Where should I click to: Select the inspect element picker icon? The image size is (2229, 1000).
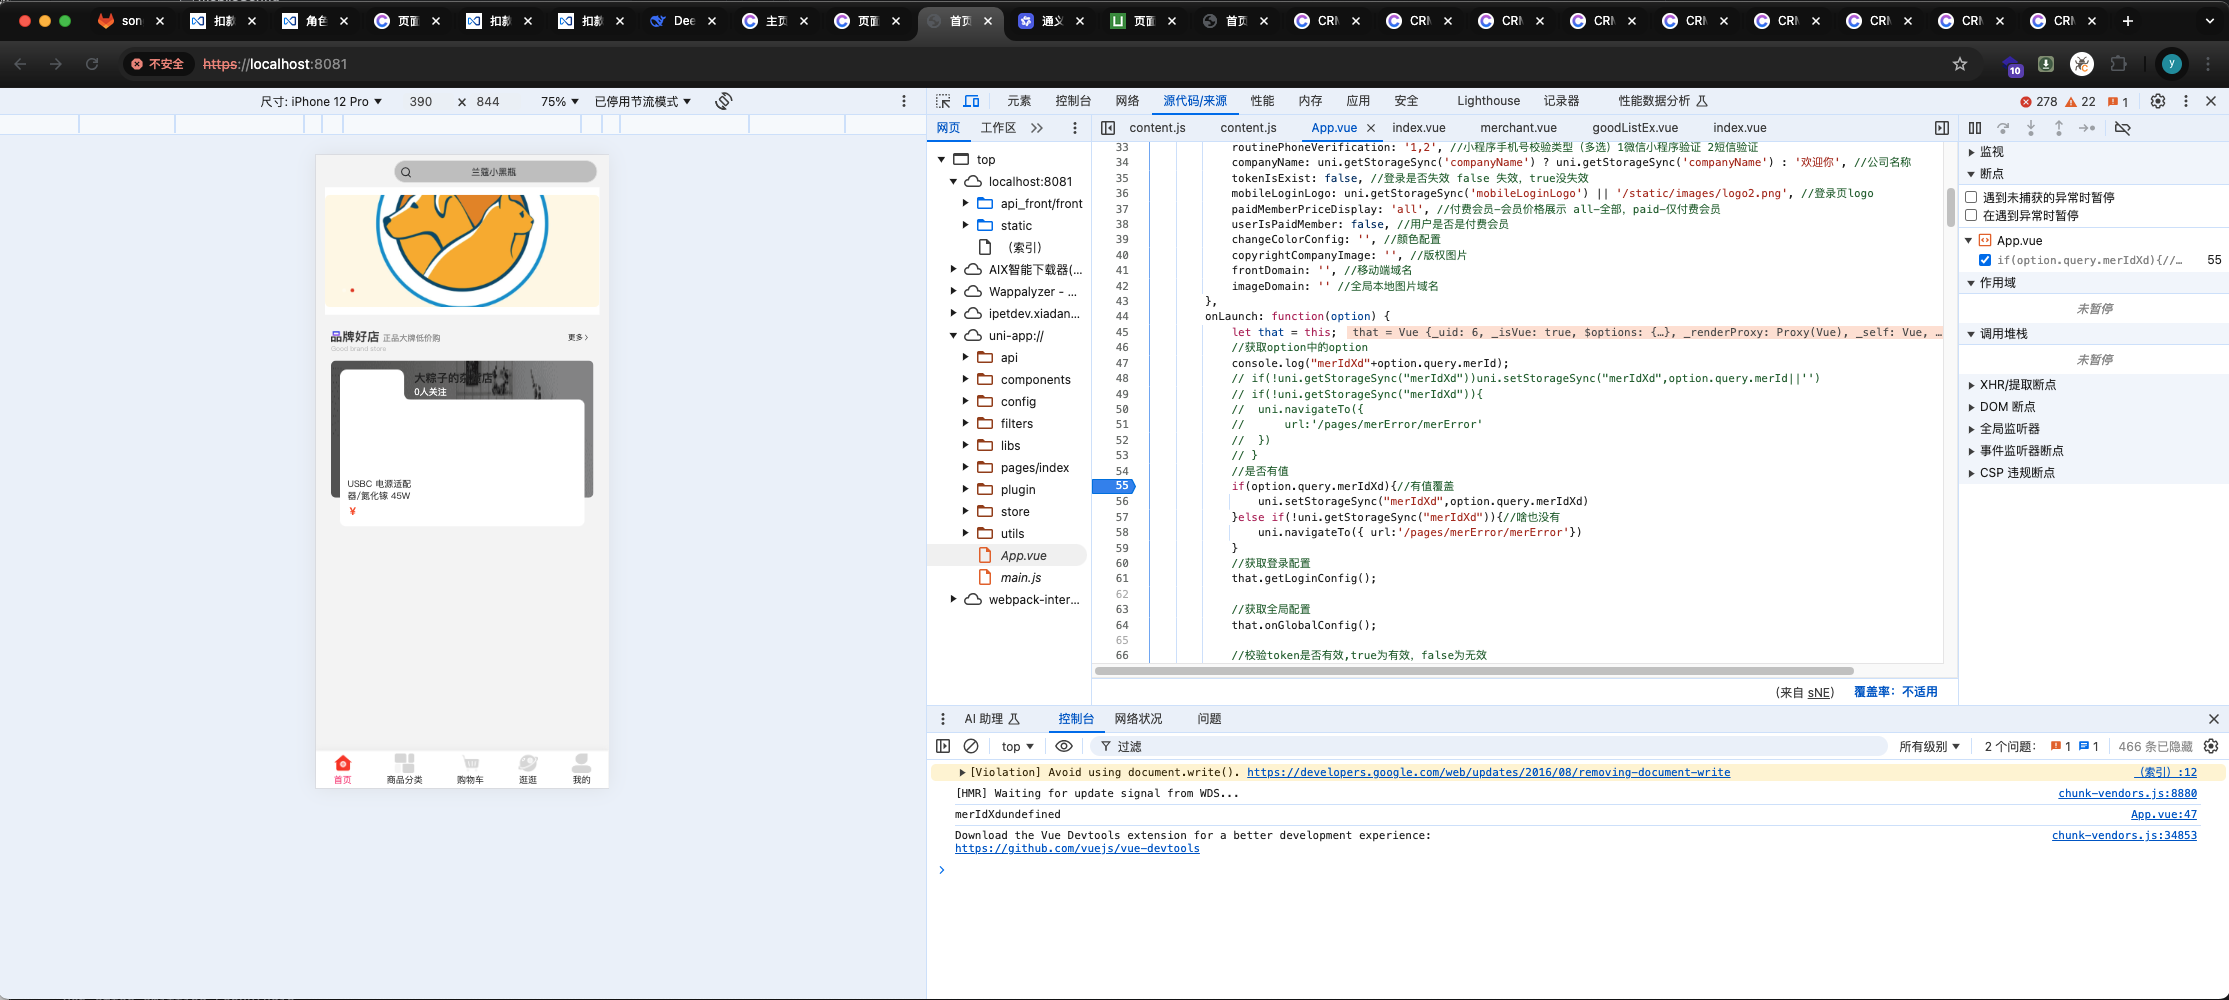[x=943, y=101]
